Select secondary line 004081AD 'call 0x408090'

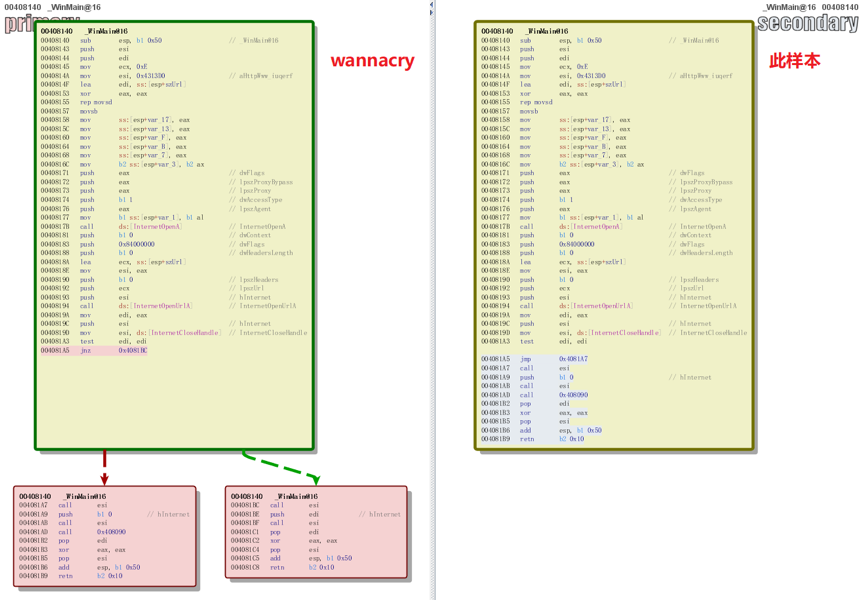(535, 395)
